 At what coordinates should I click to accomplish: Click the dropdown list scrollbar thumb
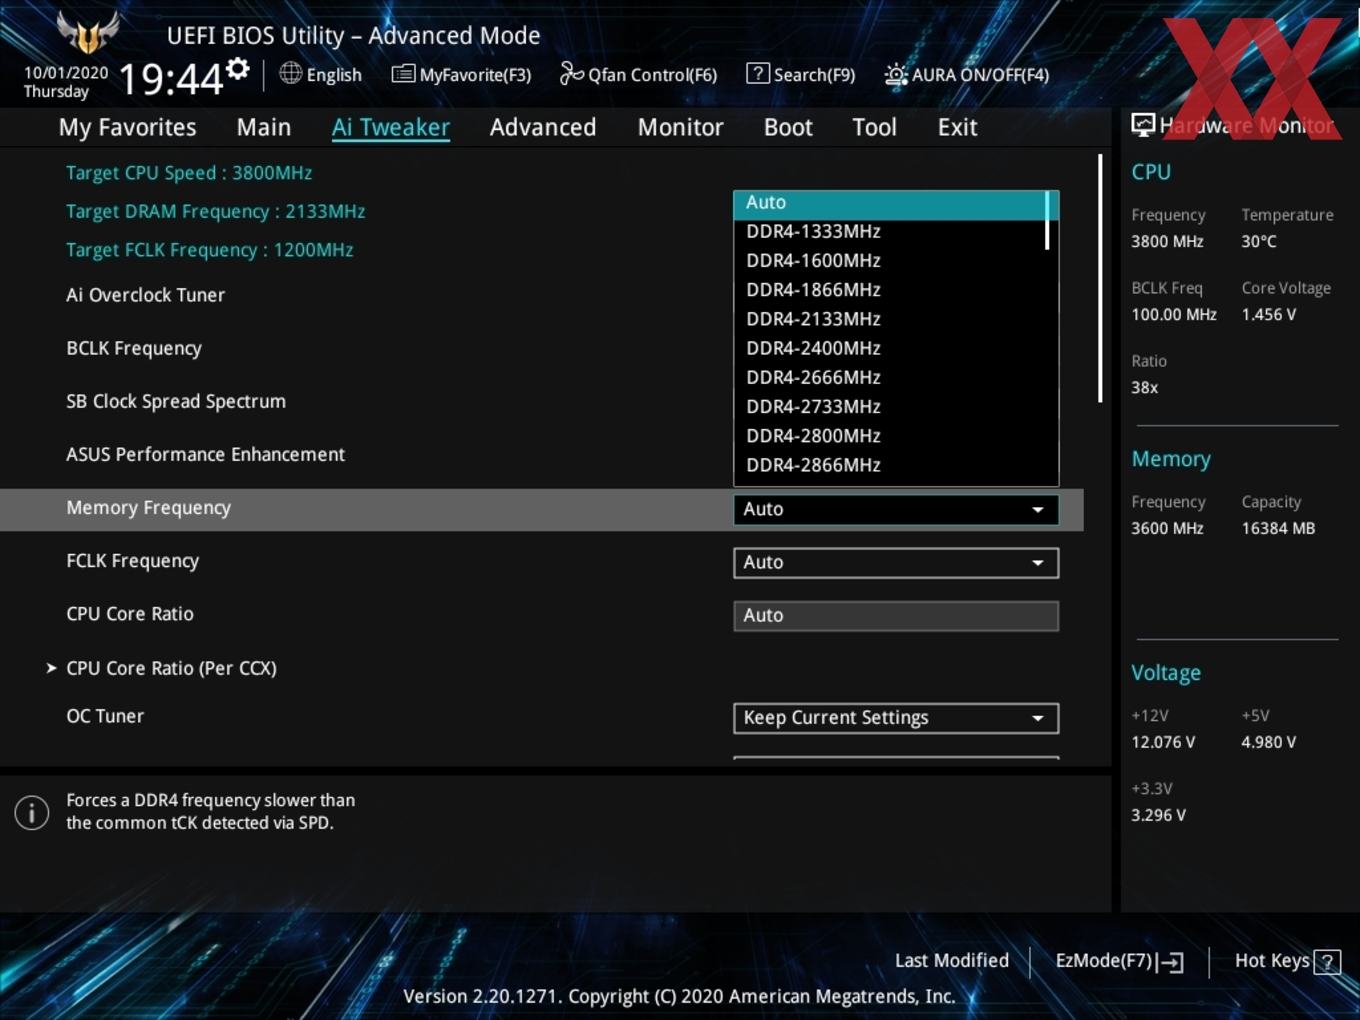(x=1047, y=220)
